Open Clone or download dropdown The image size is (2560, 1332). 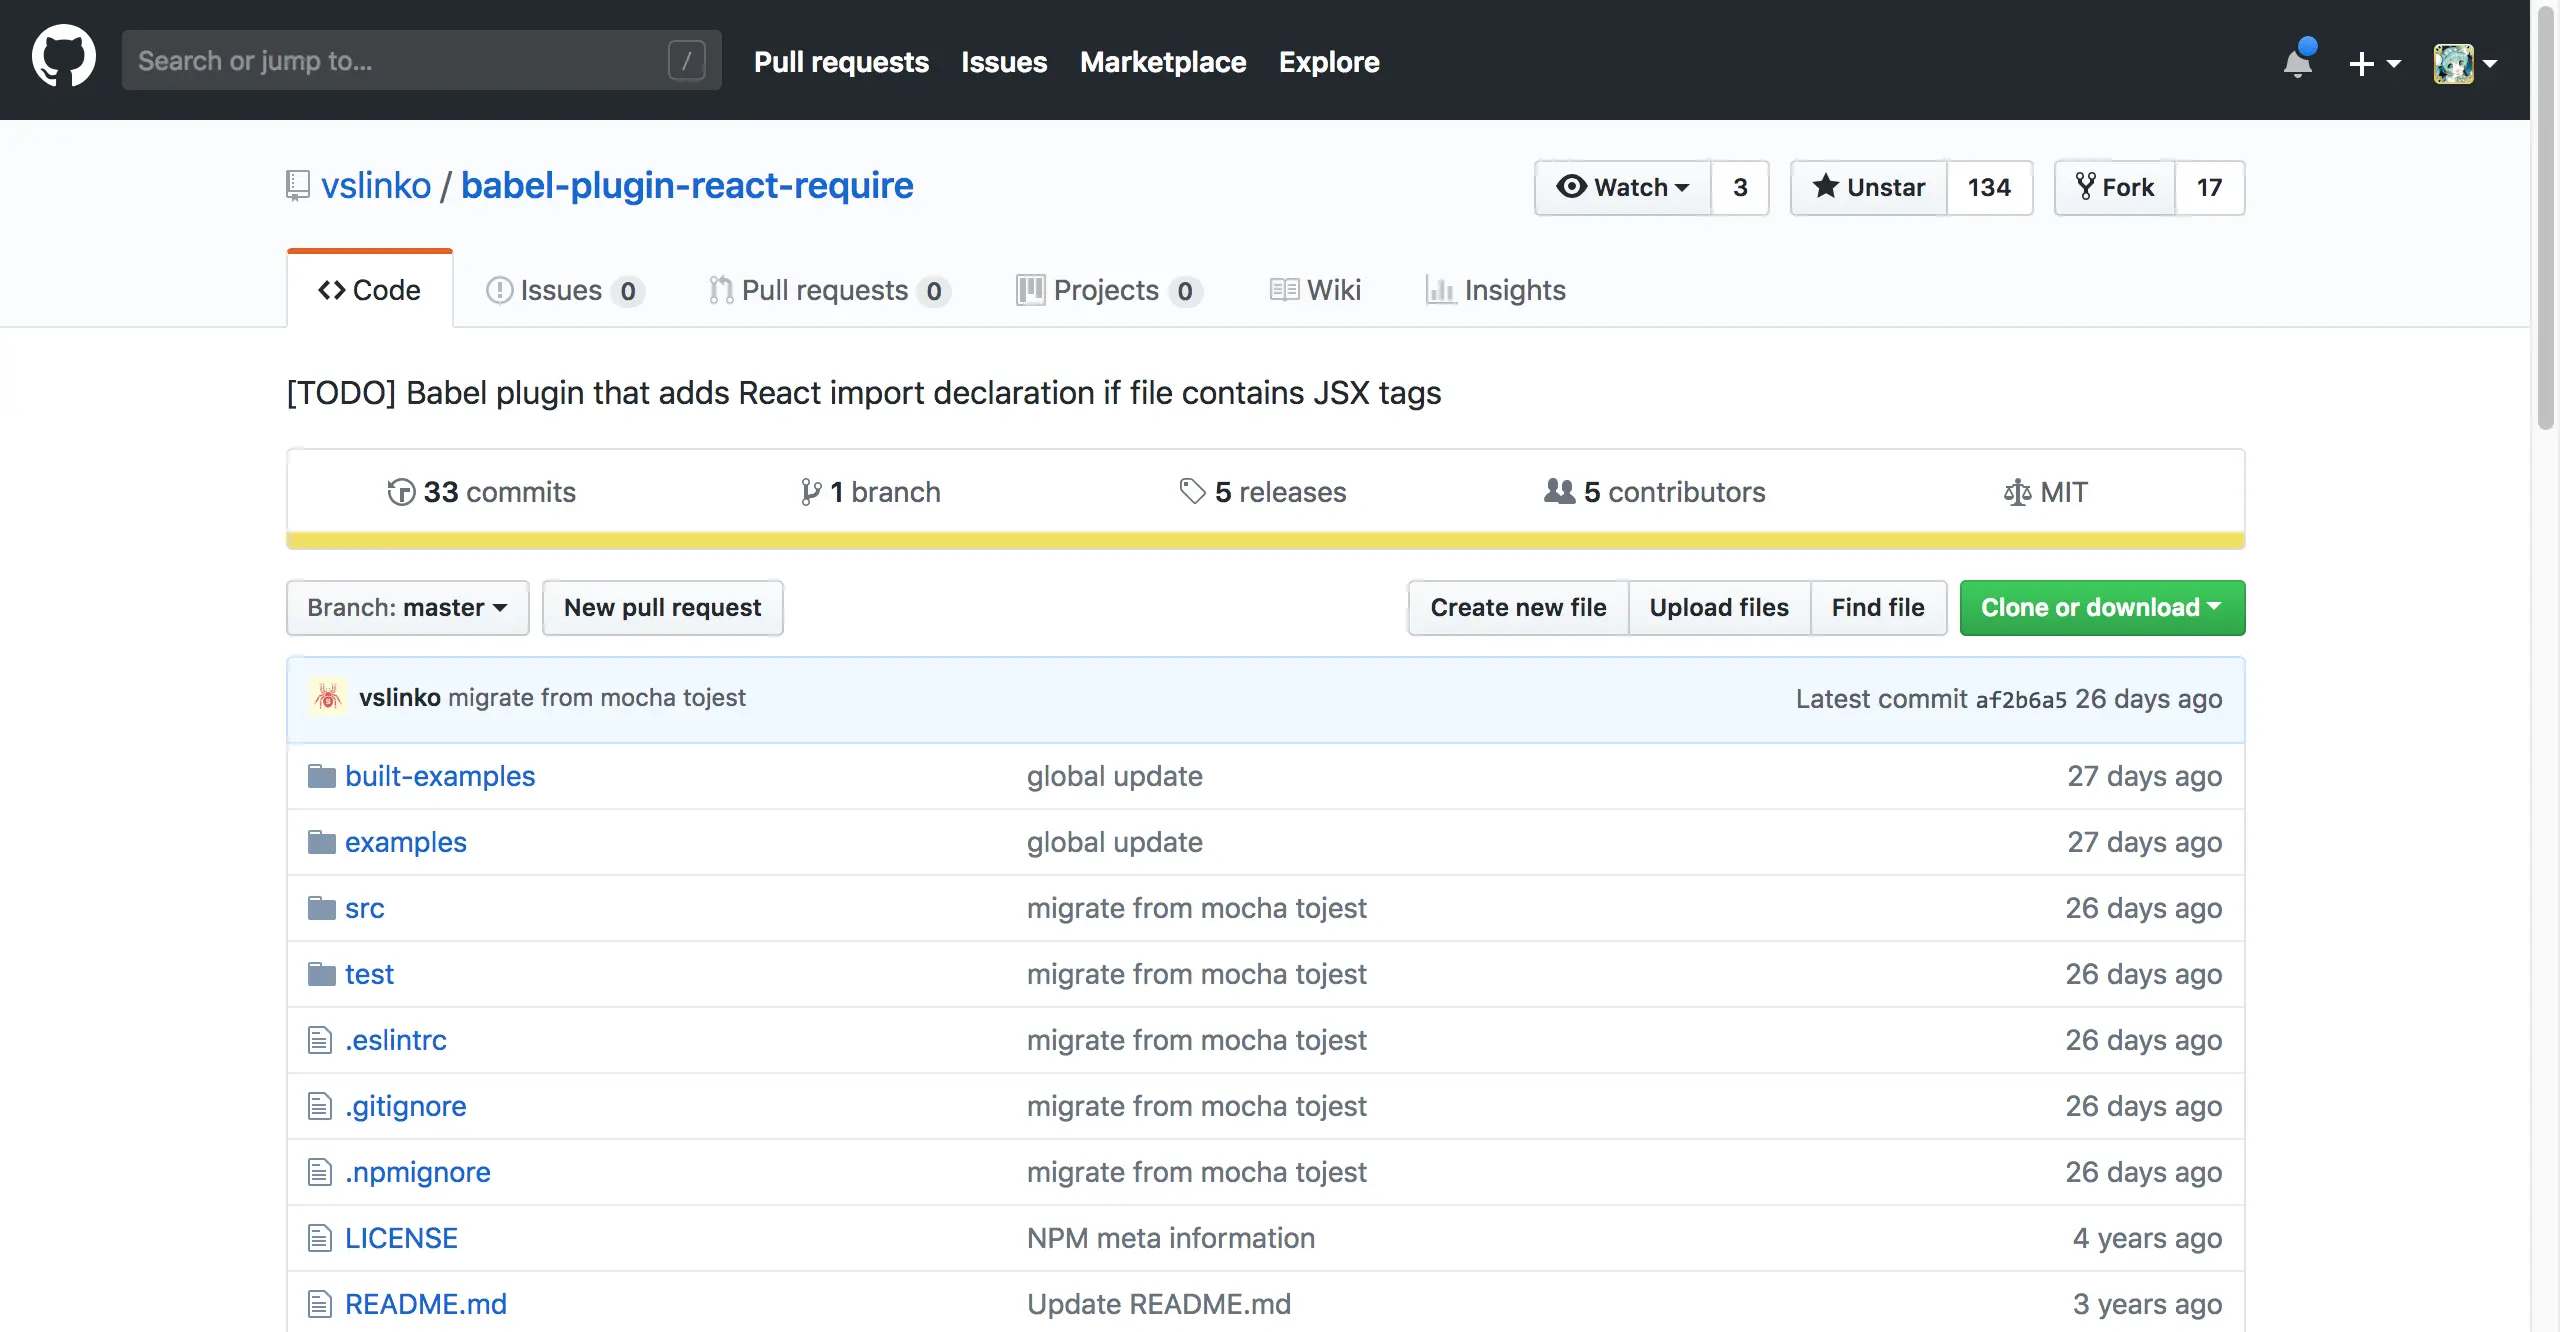2102,607
